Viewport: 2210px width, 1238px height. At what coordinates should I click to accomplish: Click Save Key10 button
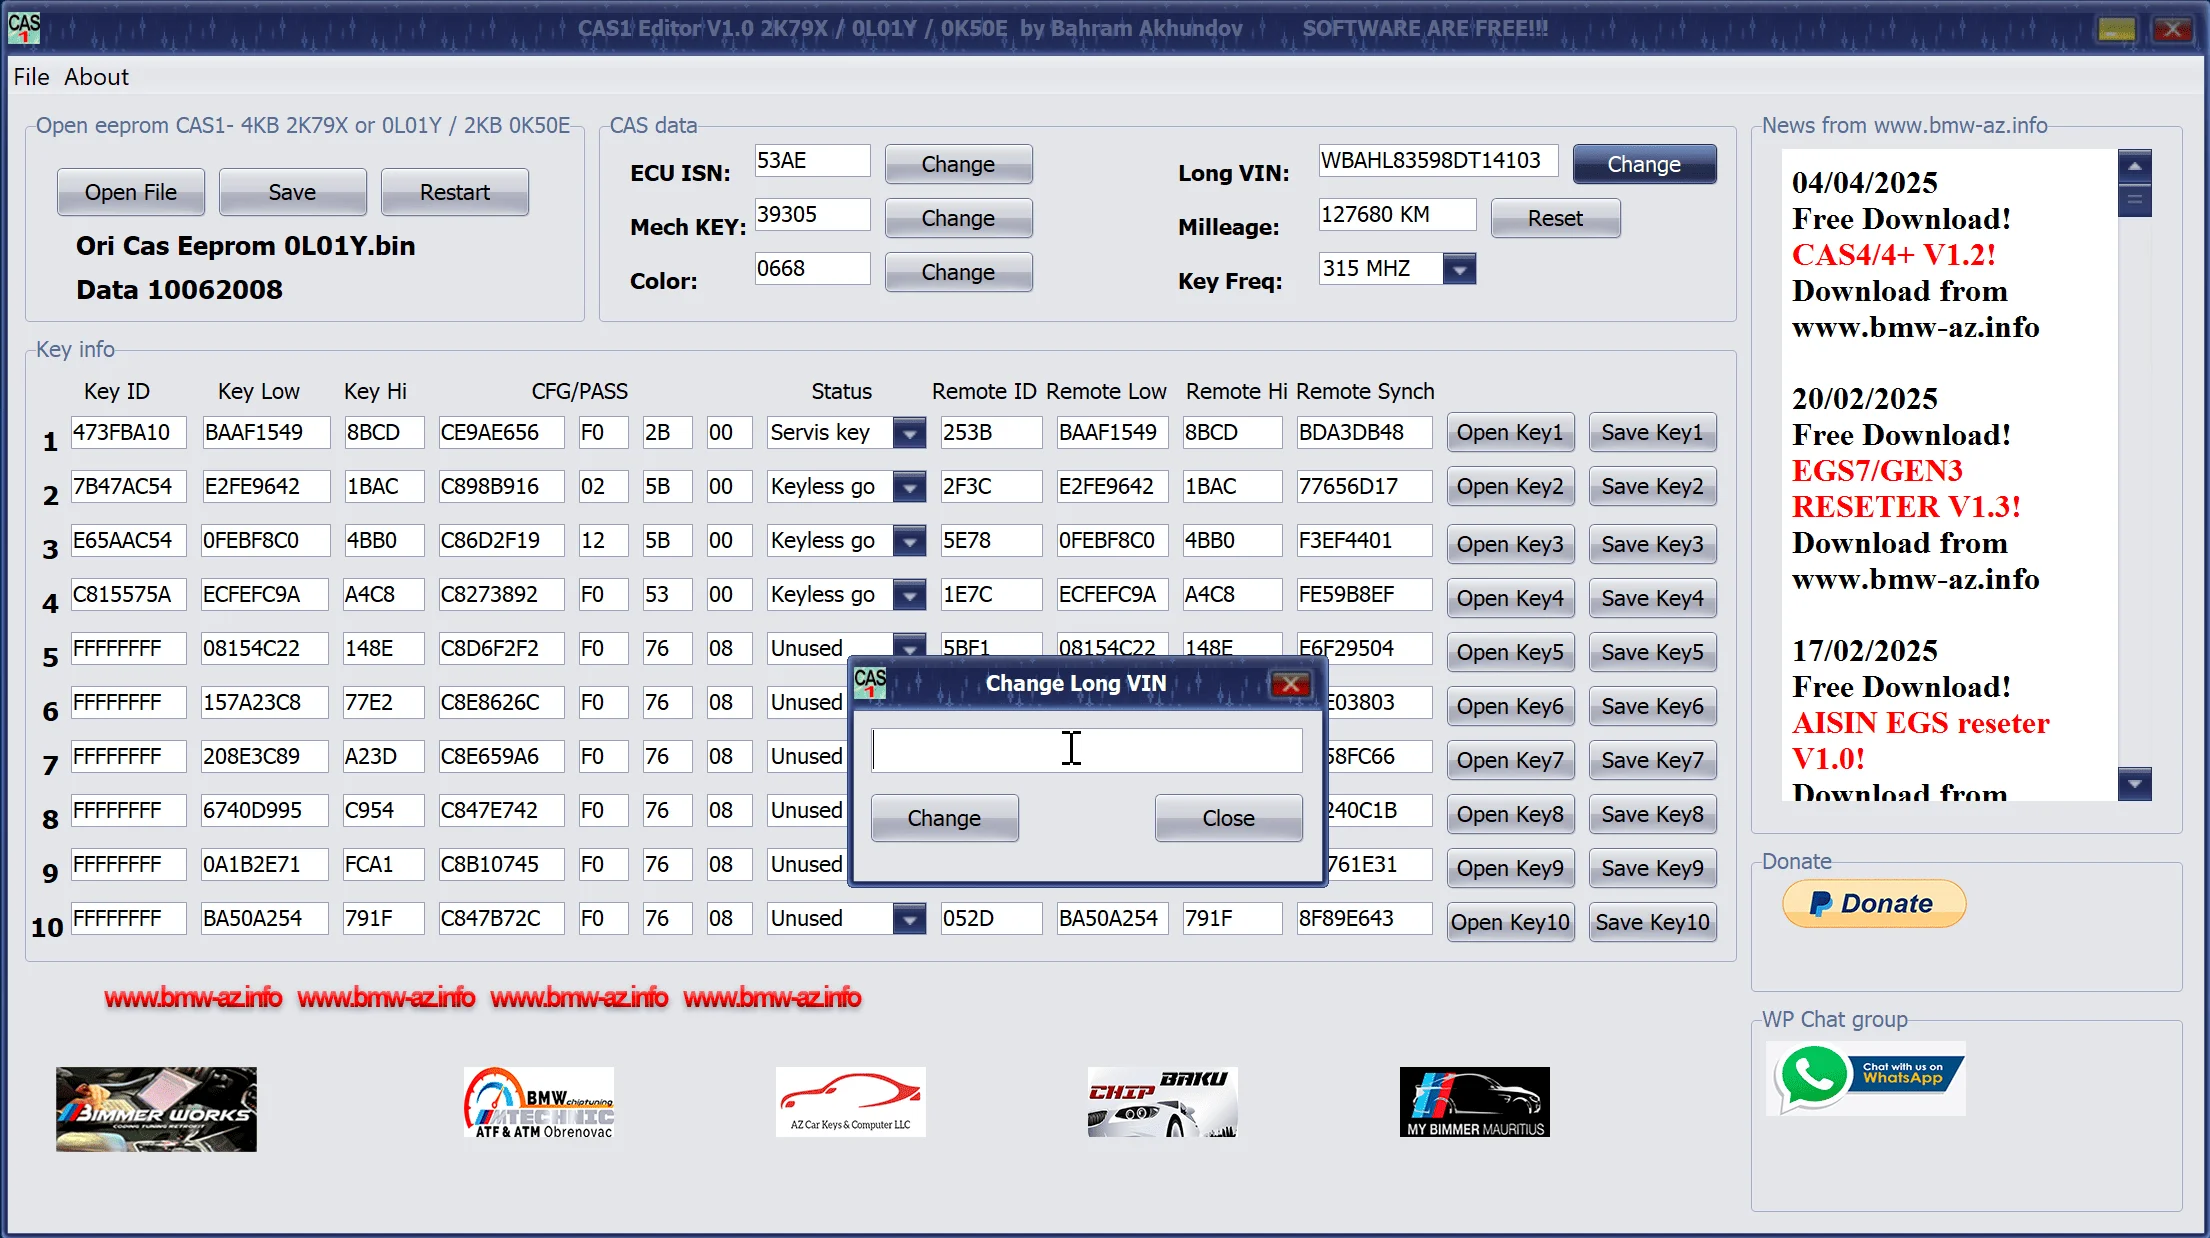tap(1652, 923)
